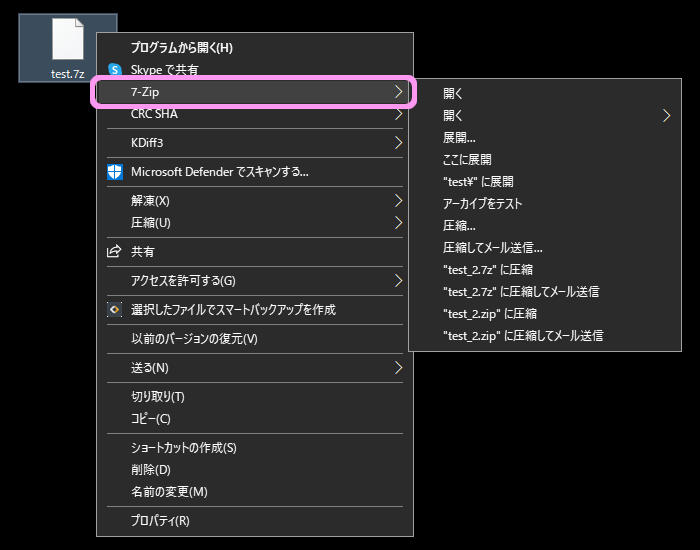Expand the chevron arrow on 解凍(X) row
Image resolution: width=700 pixels, height=550 pixels.
(x=398, y=201)
